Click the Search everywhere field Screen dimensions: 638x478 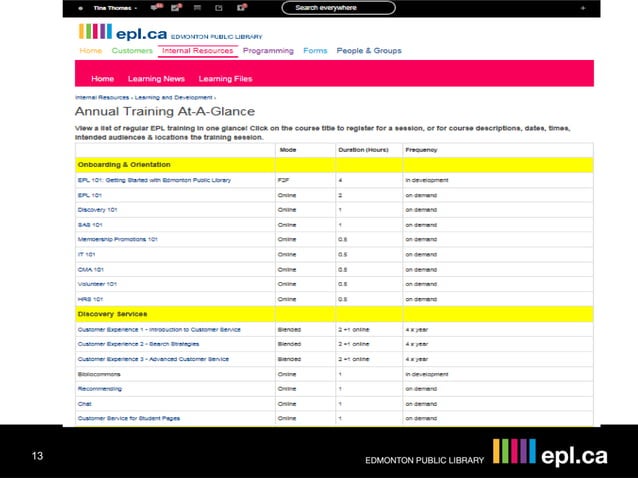coord(340,8)
